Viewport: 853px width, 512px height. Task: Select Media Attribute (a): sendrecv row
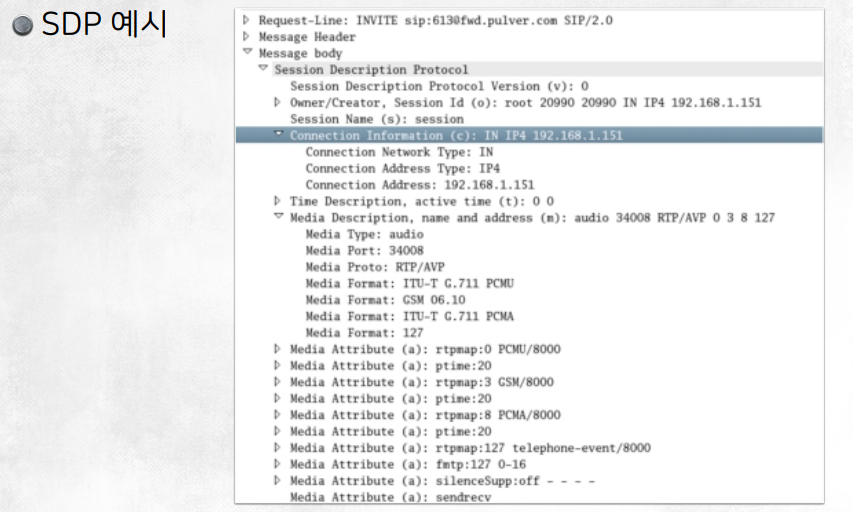pyautogui.click(x=390, y=497)
